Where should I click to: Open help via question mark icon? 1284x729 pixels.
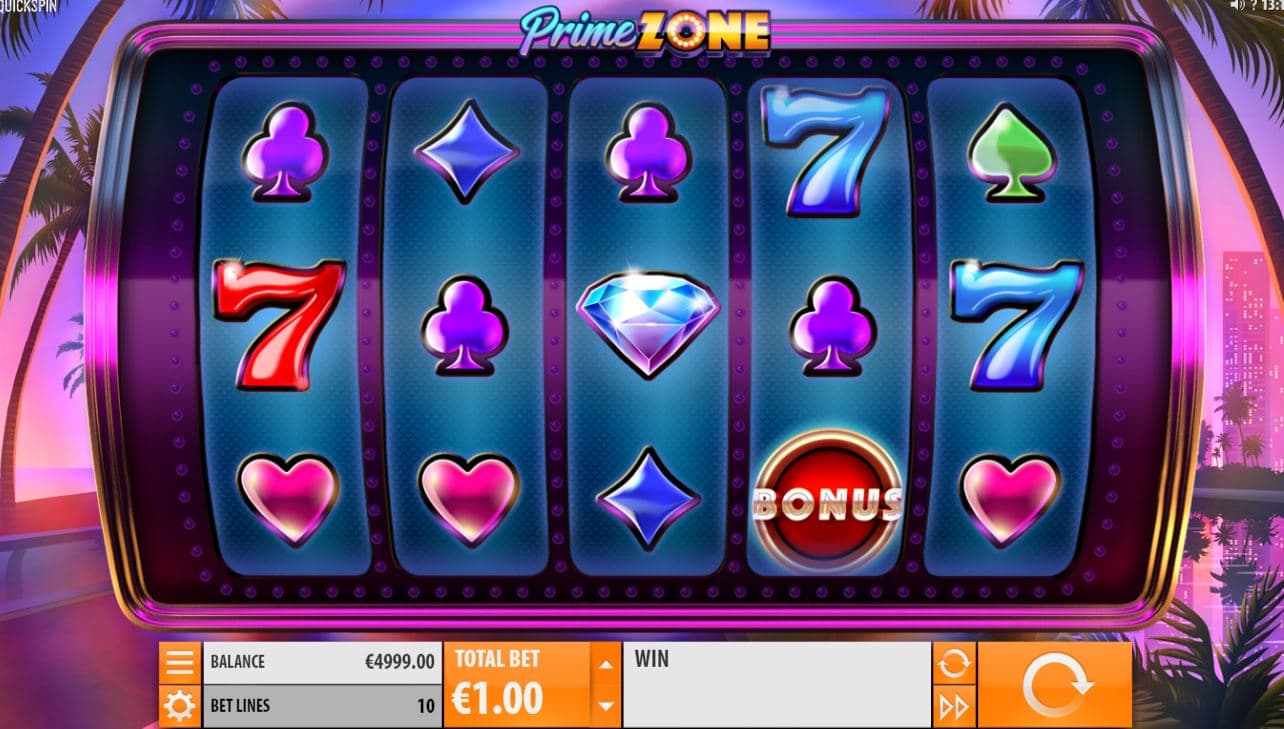click(x=1254, y=5)
